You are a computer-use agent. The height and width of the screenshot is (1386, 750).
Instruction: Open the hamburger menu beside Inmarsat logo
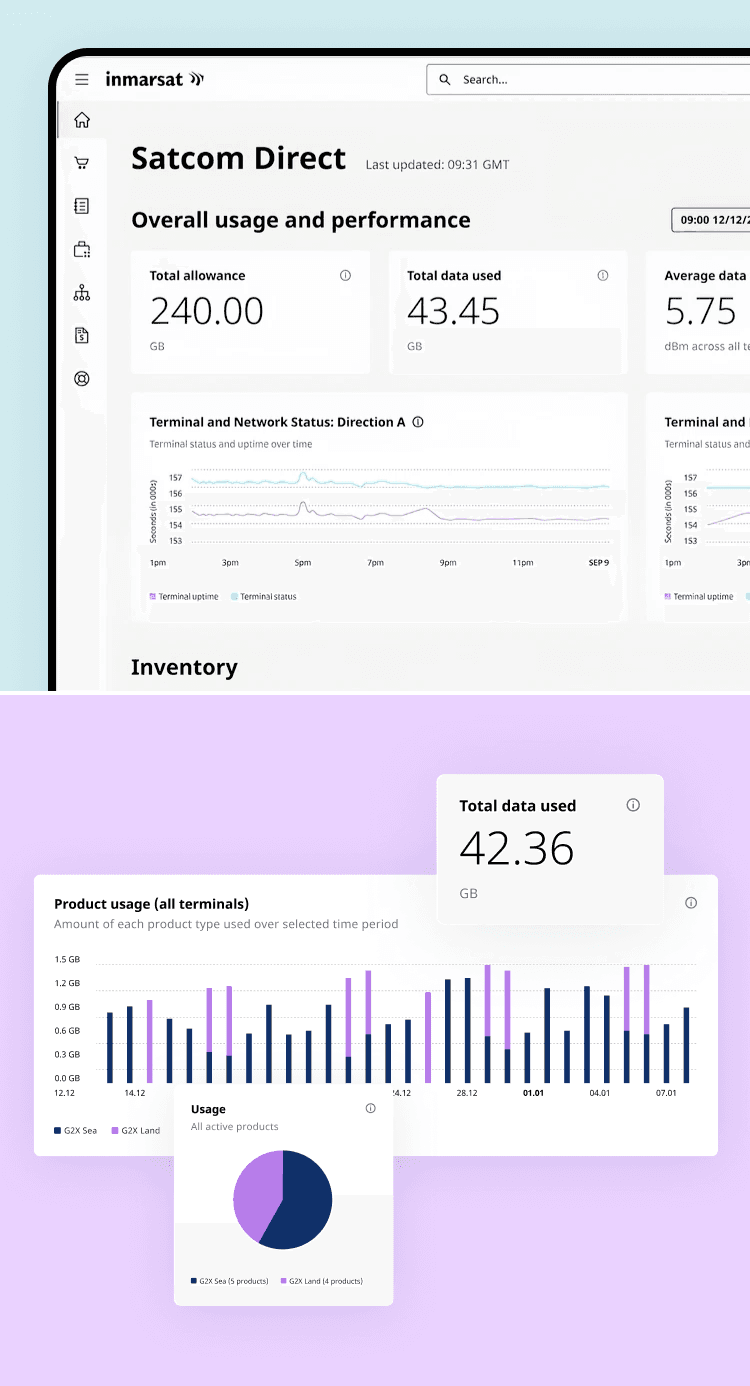[x=82, y=80]
